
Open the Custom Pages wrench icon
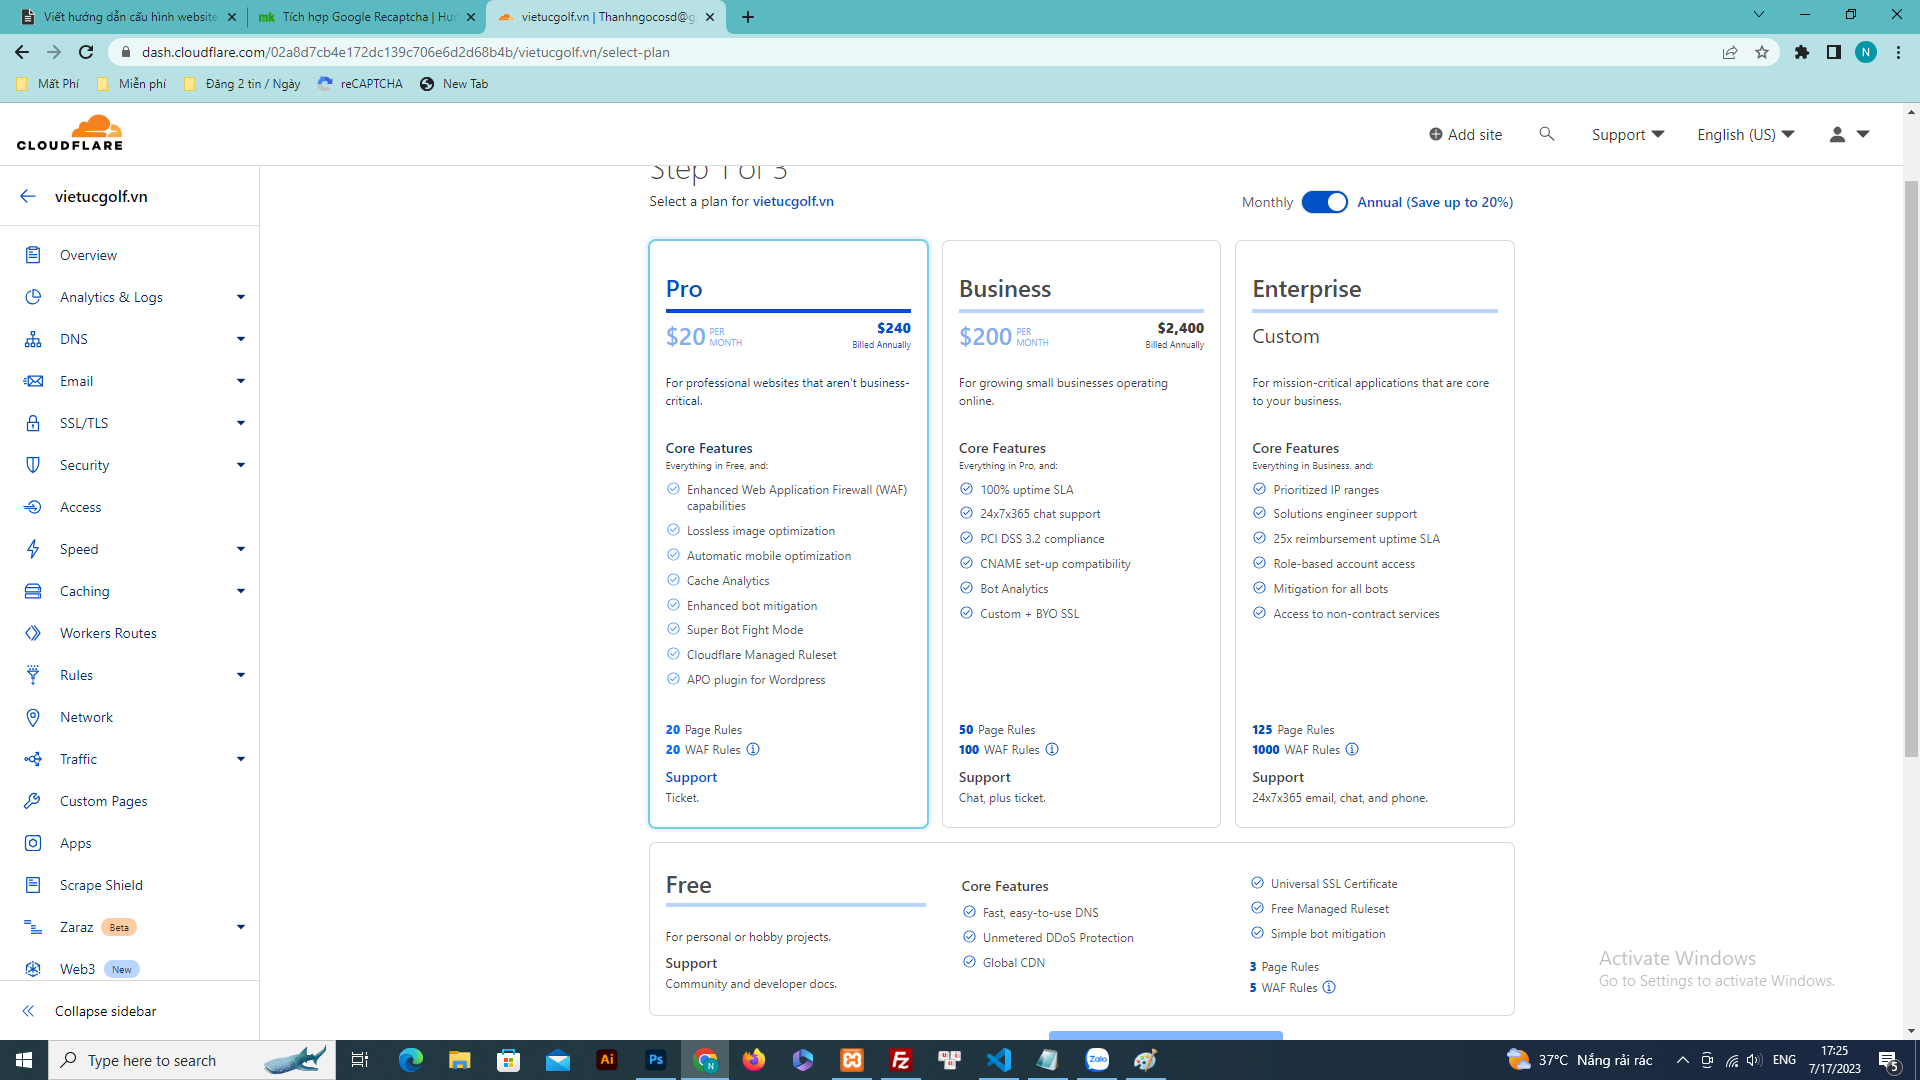(33, 801)
